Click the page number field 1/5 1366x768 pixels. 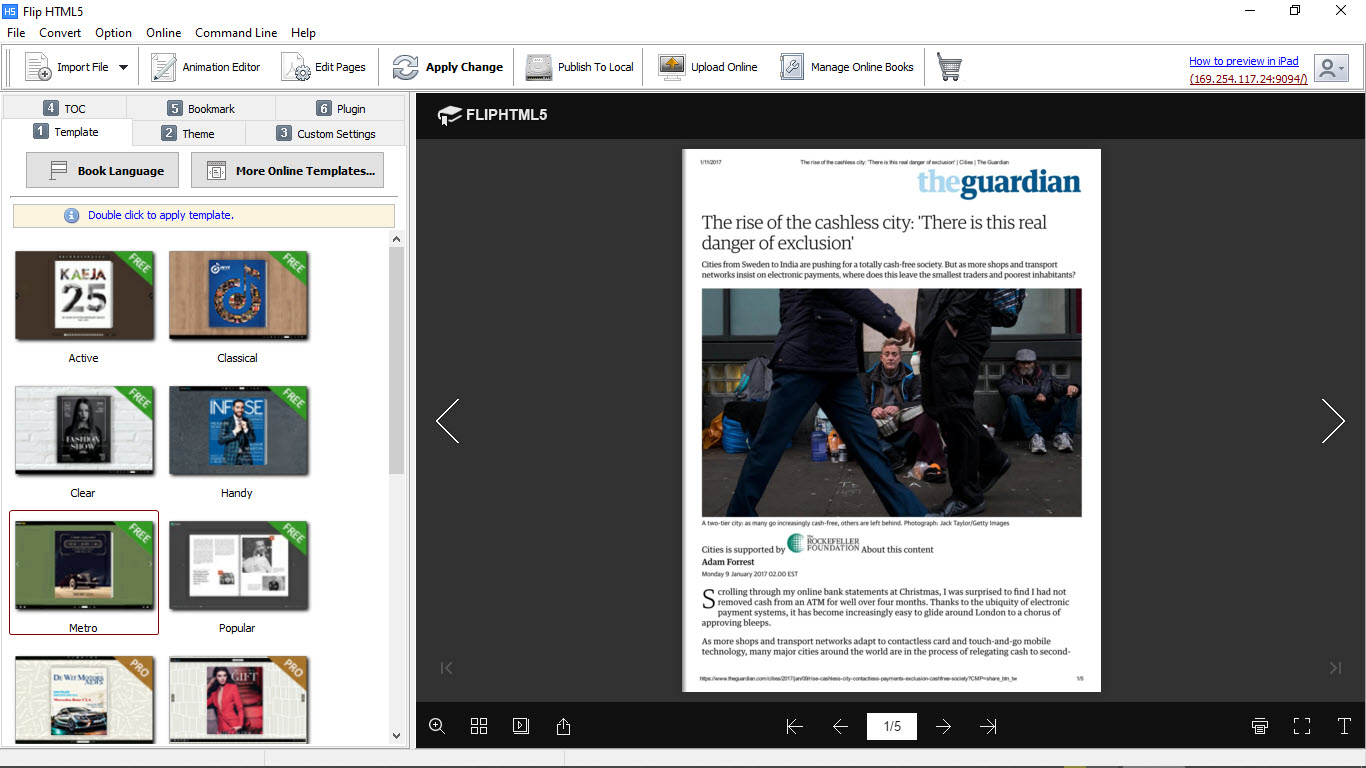click(x=892, y=726)
